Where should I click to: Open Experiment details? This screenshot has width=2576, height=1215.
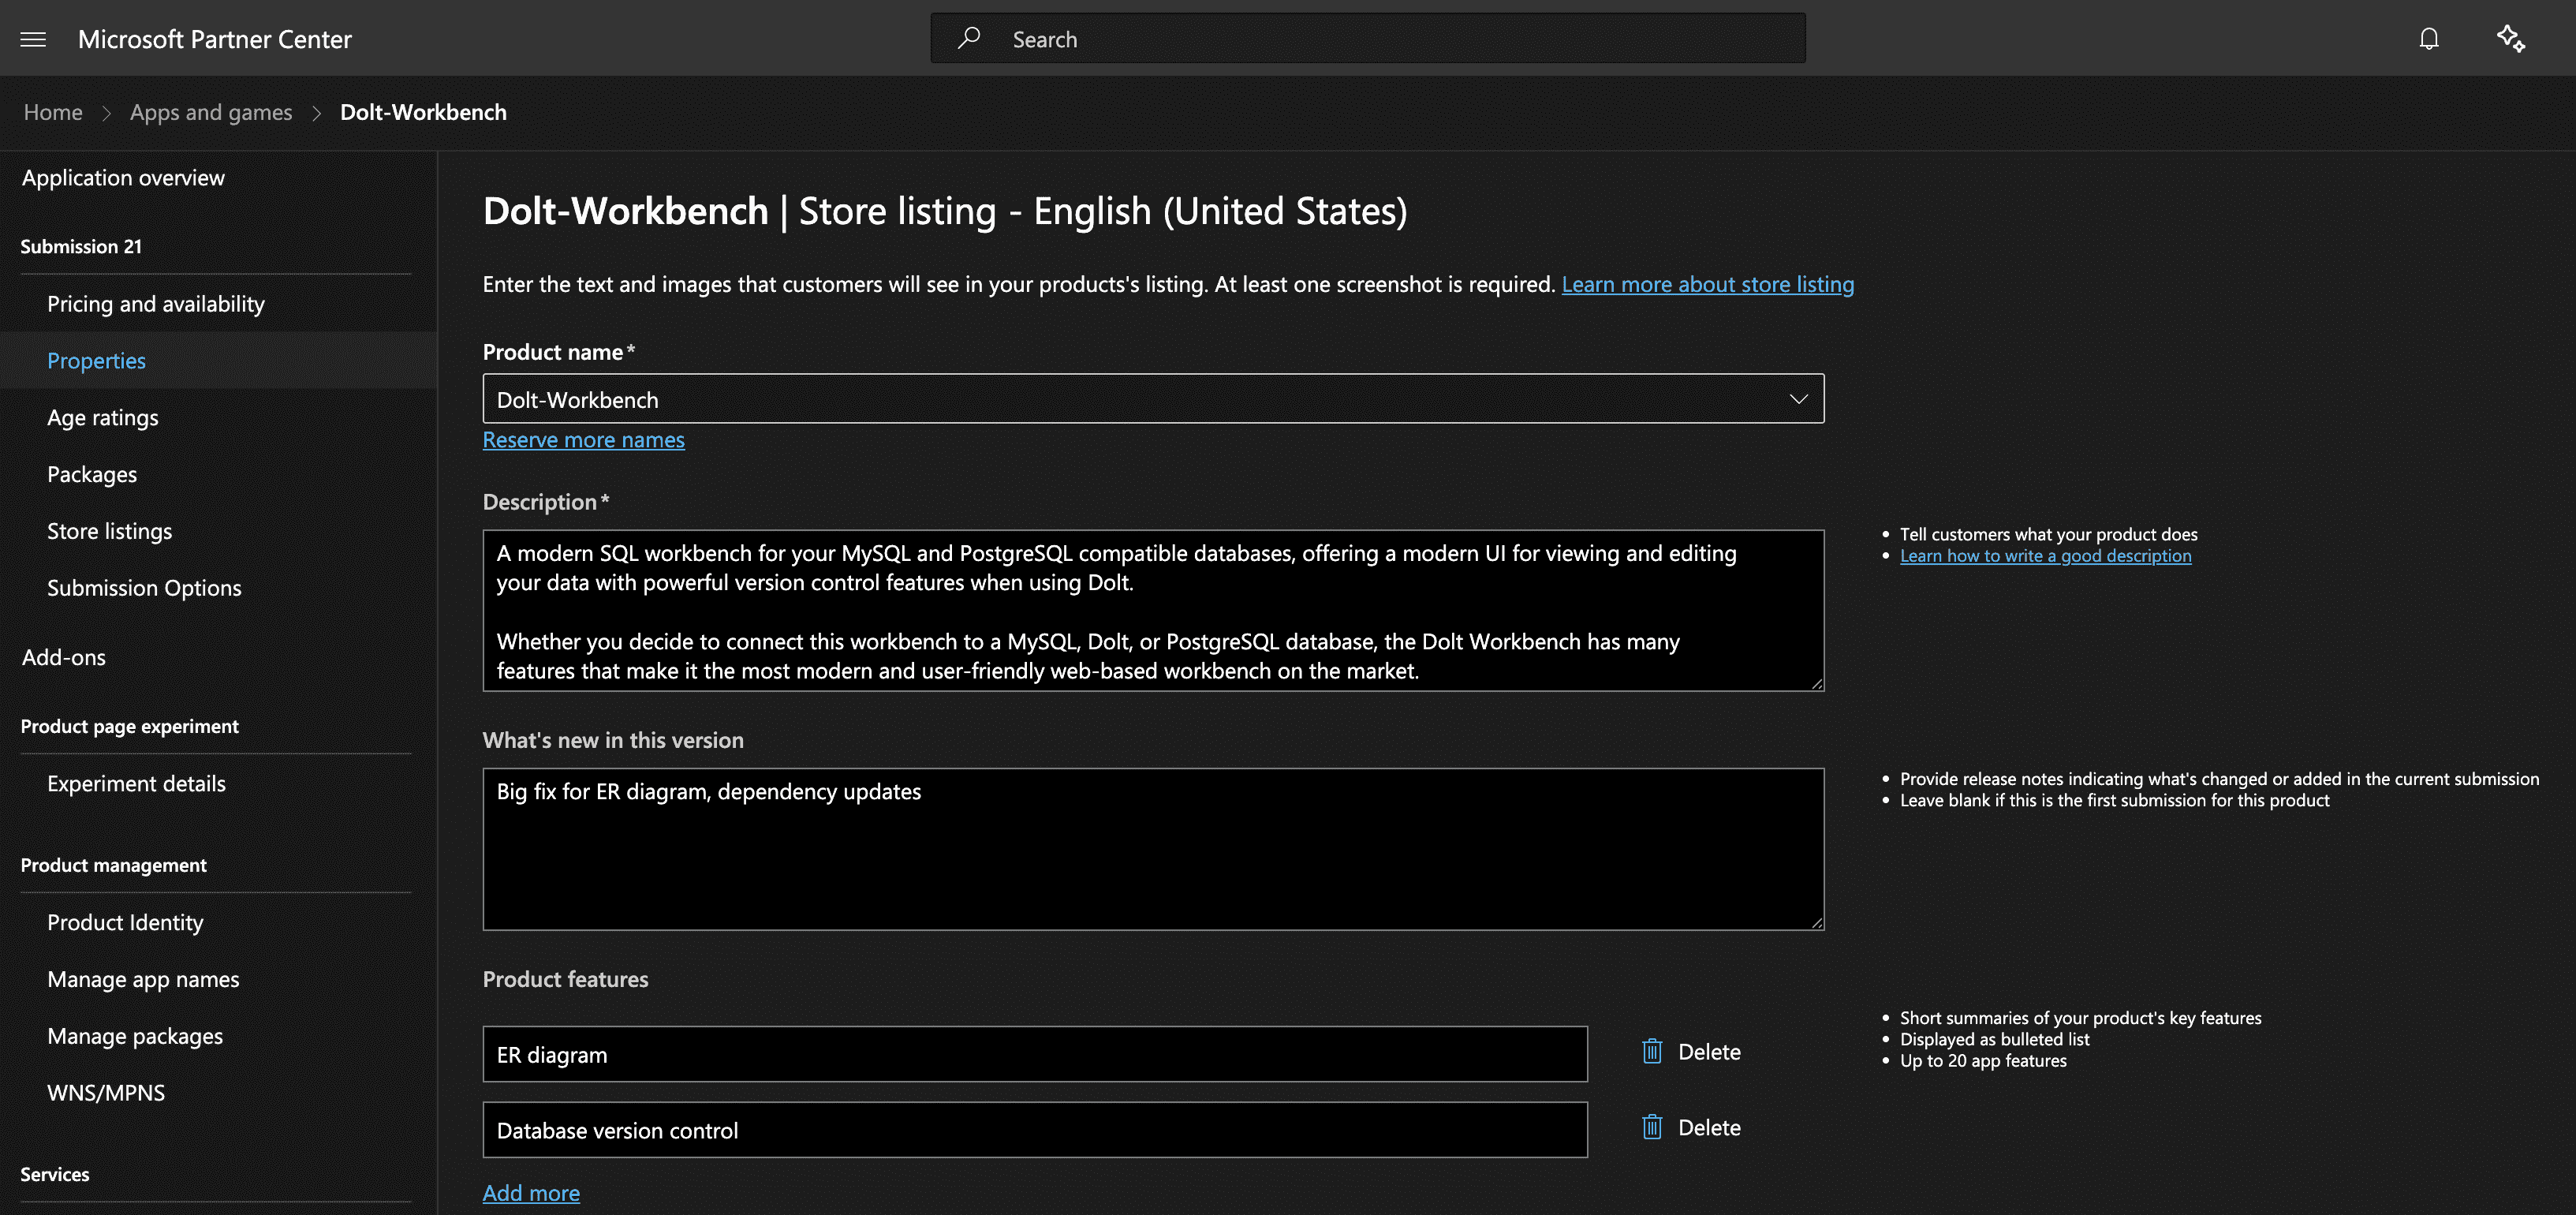pos(136,784)
